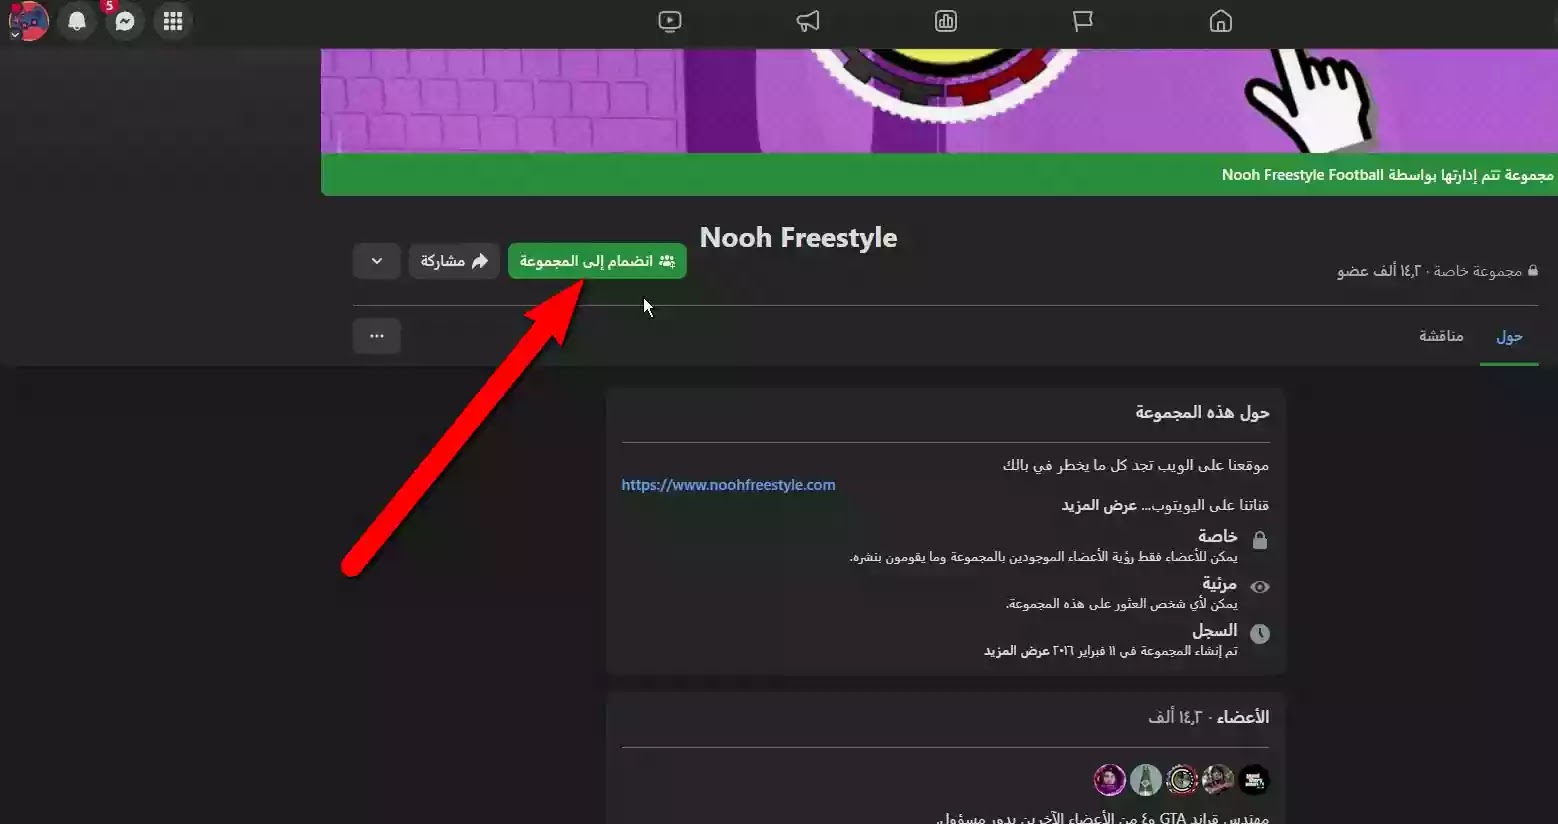The width and height of the screenshot is (1558, 824).
Task: Switch to the مناقشة tab
Action: [x=1441, y=336]
